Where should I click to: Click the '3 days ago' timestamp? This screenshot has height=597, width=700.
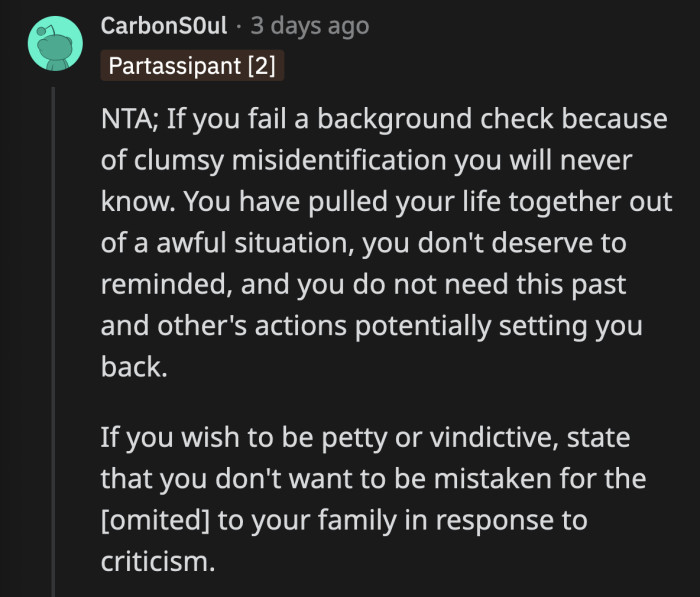coord(309,25)
